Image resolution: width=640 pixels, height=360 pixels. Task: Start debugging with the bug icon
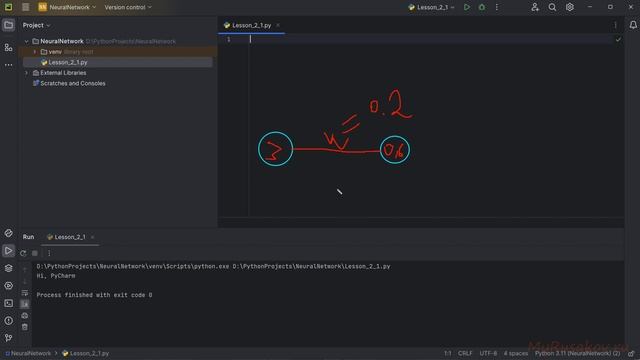click(x=482, y=7)
